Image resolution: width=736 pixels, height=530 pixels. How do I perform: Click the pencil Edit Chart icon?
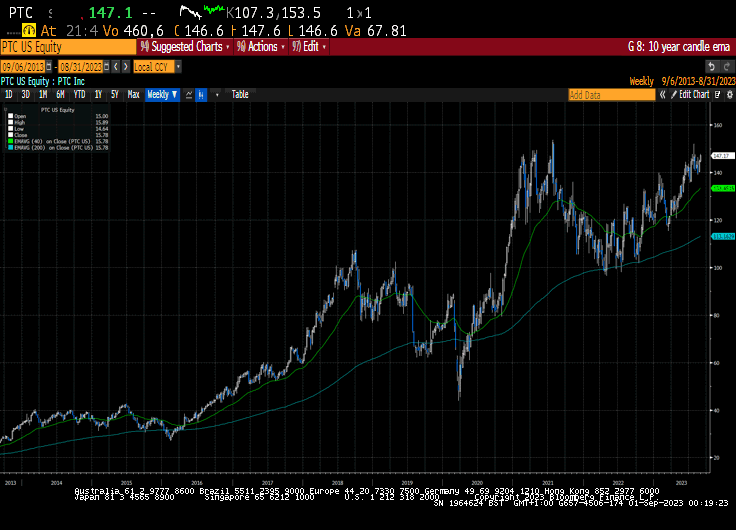pos(674,95)
